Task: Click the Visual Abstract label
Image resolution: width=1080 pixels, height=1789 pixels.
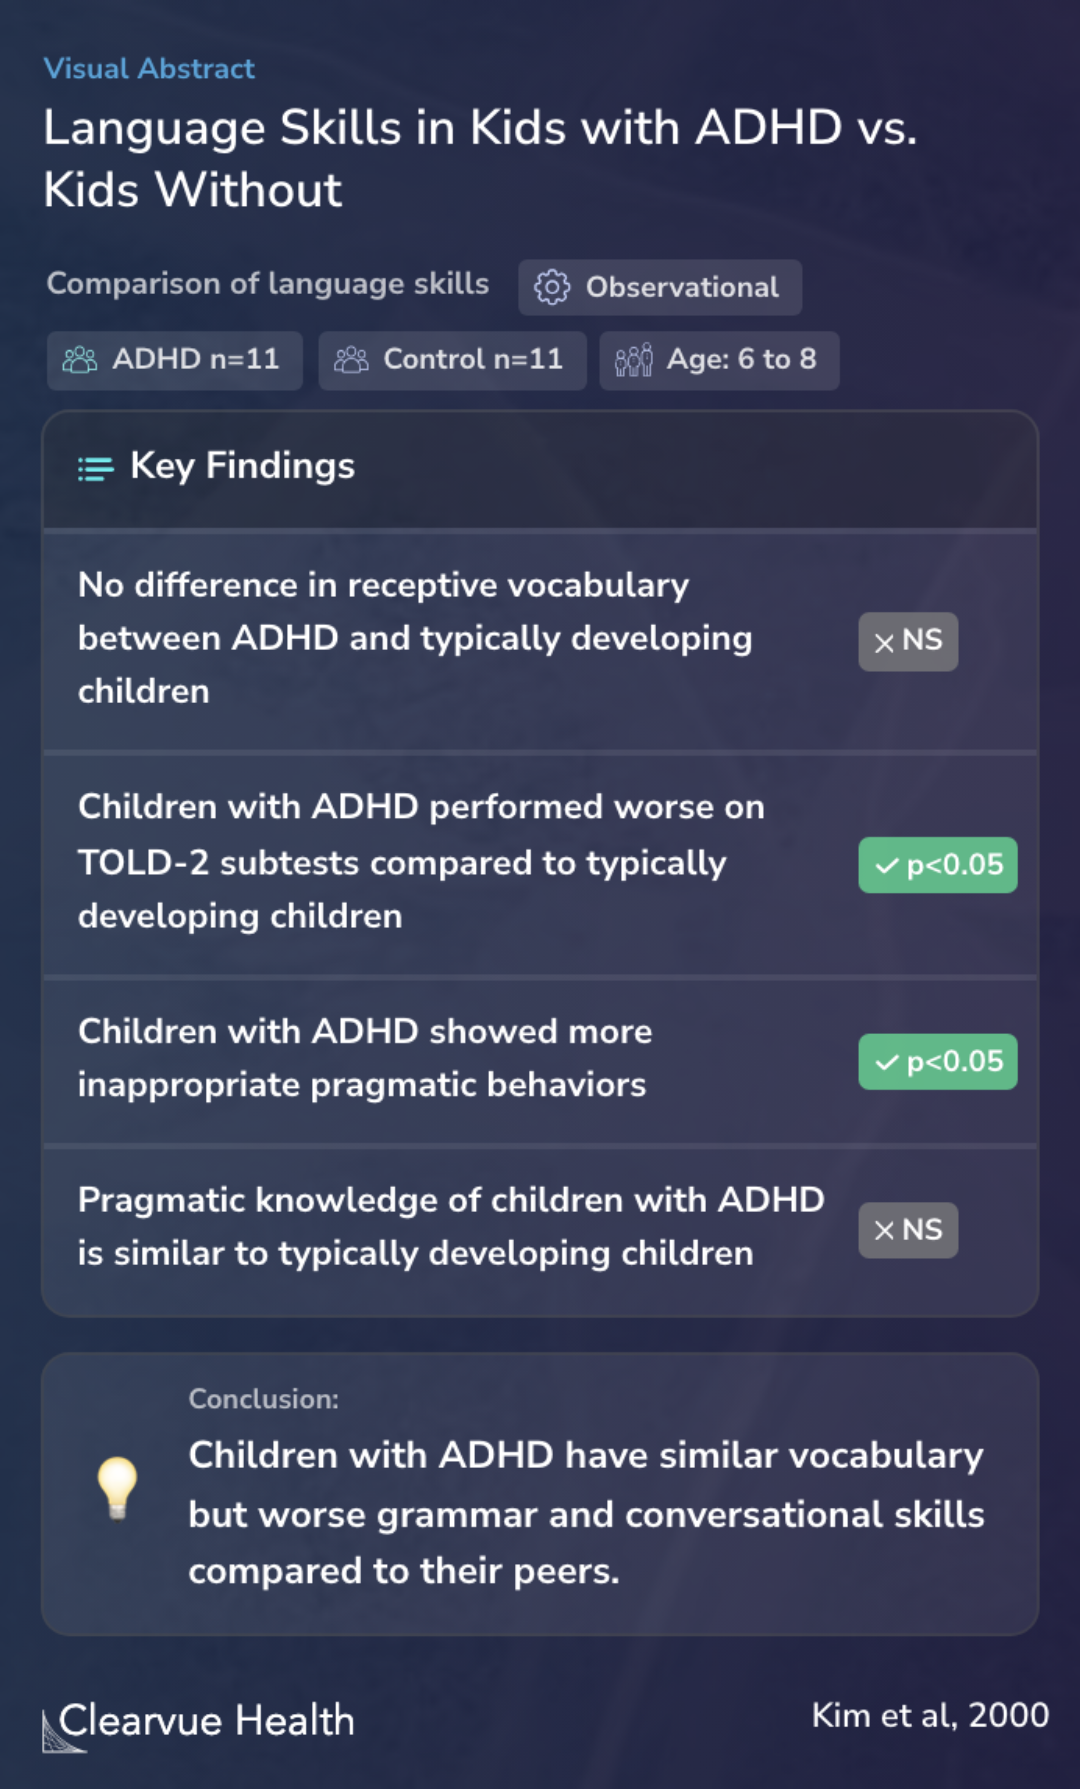Action: (149, 69)
